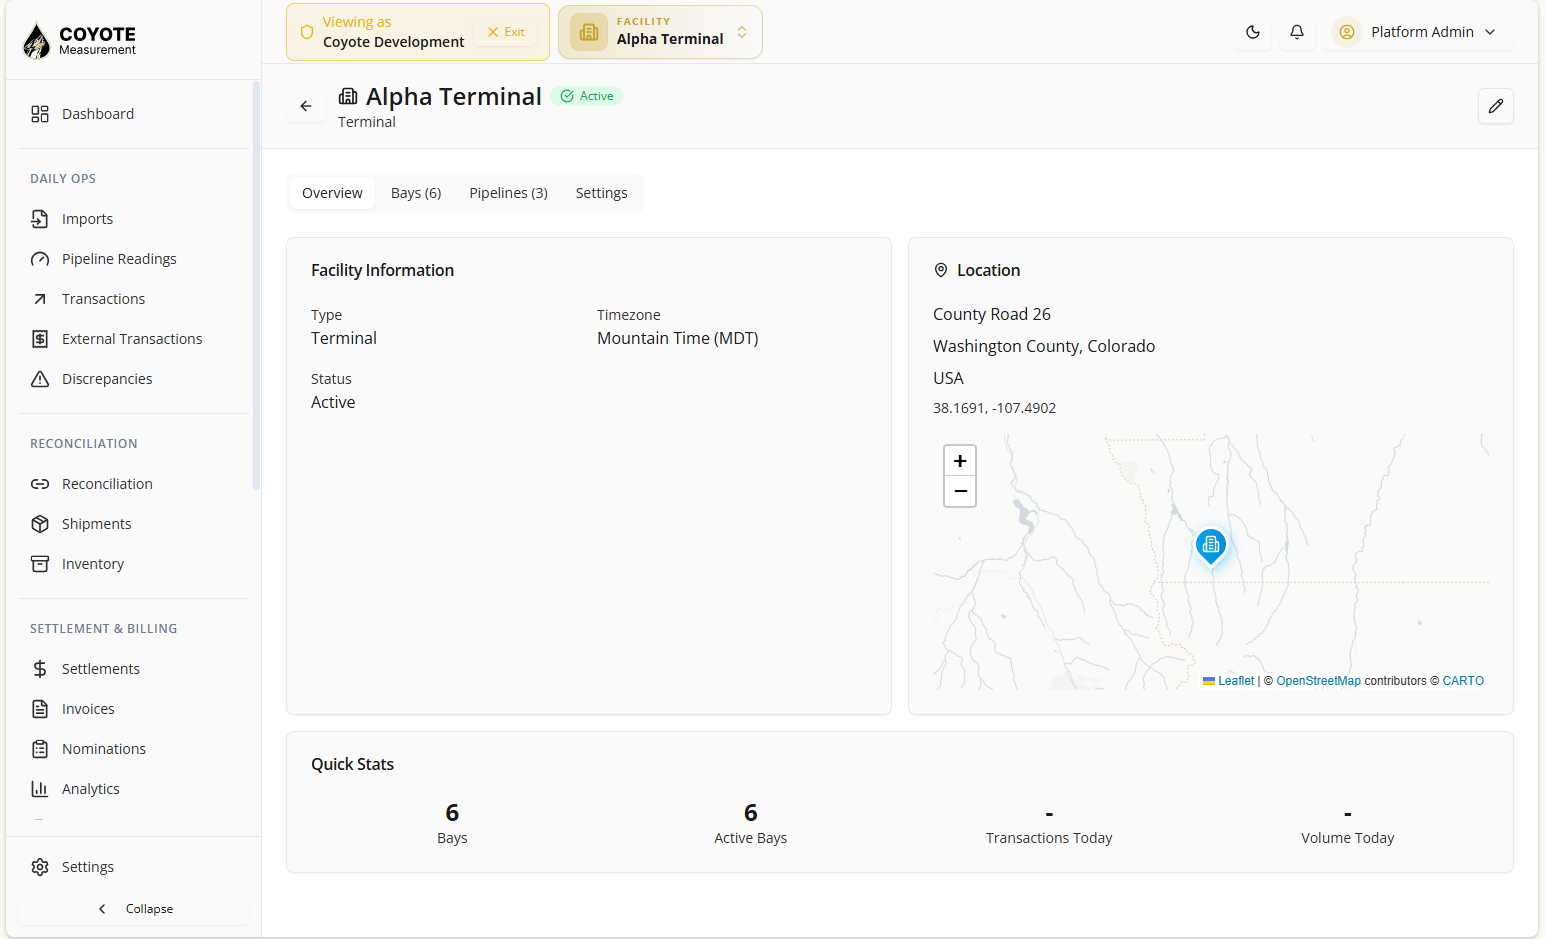Exit viewing as Coyote Development

[507, 32]
